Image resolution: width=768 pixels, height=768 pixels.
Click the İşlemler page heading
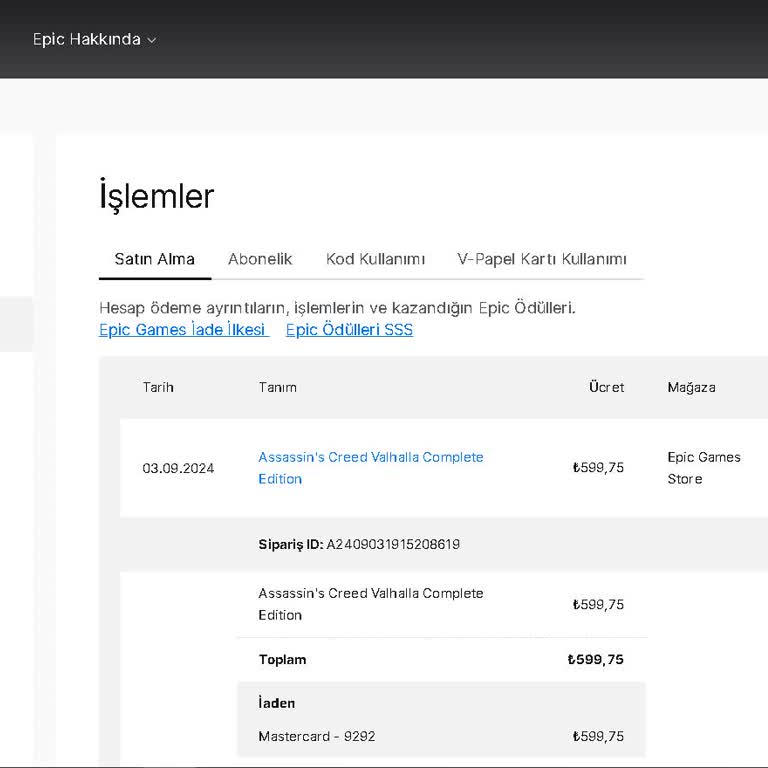[x=157, y=196]
